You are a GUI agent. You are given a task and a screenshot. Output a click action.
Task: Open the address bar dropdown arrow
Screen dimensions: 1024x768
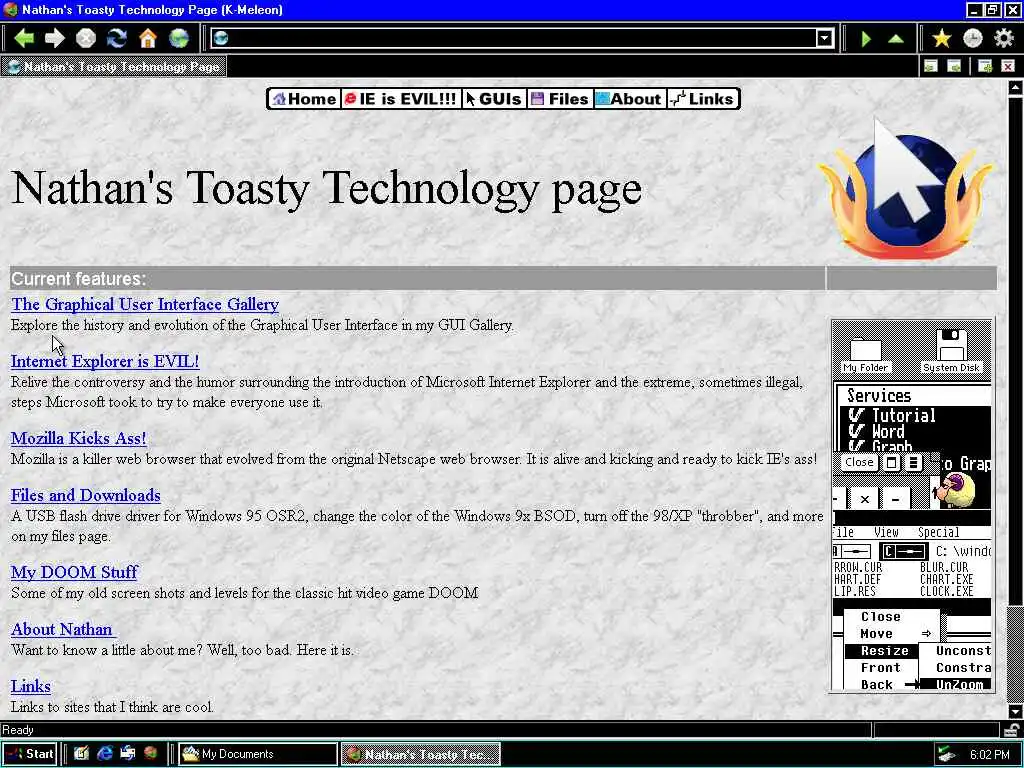tap(825, 39)
